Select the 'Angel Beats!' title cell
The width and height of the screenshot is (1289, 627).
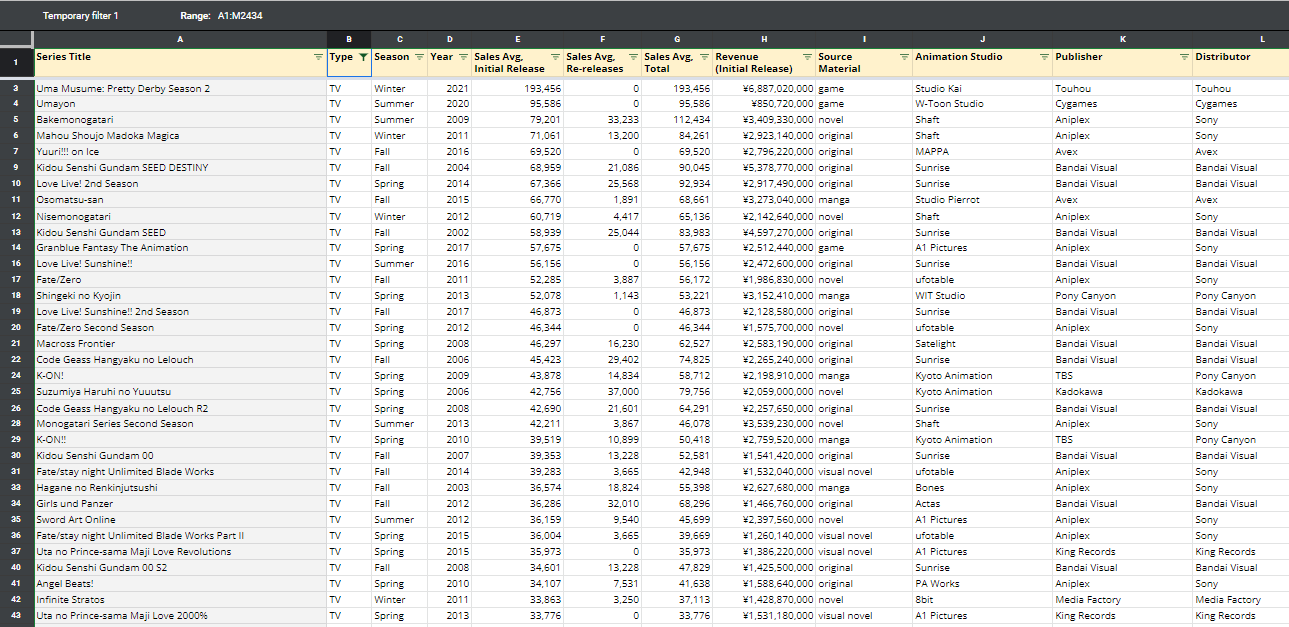pos(180,584)
